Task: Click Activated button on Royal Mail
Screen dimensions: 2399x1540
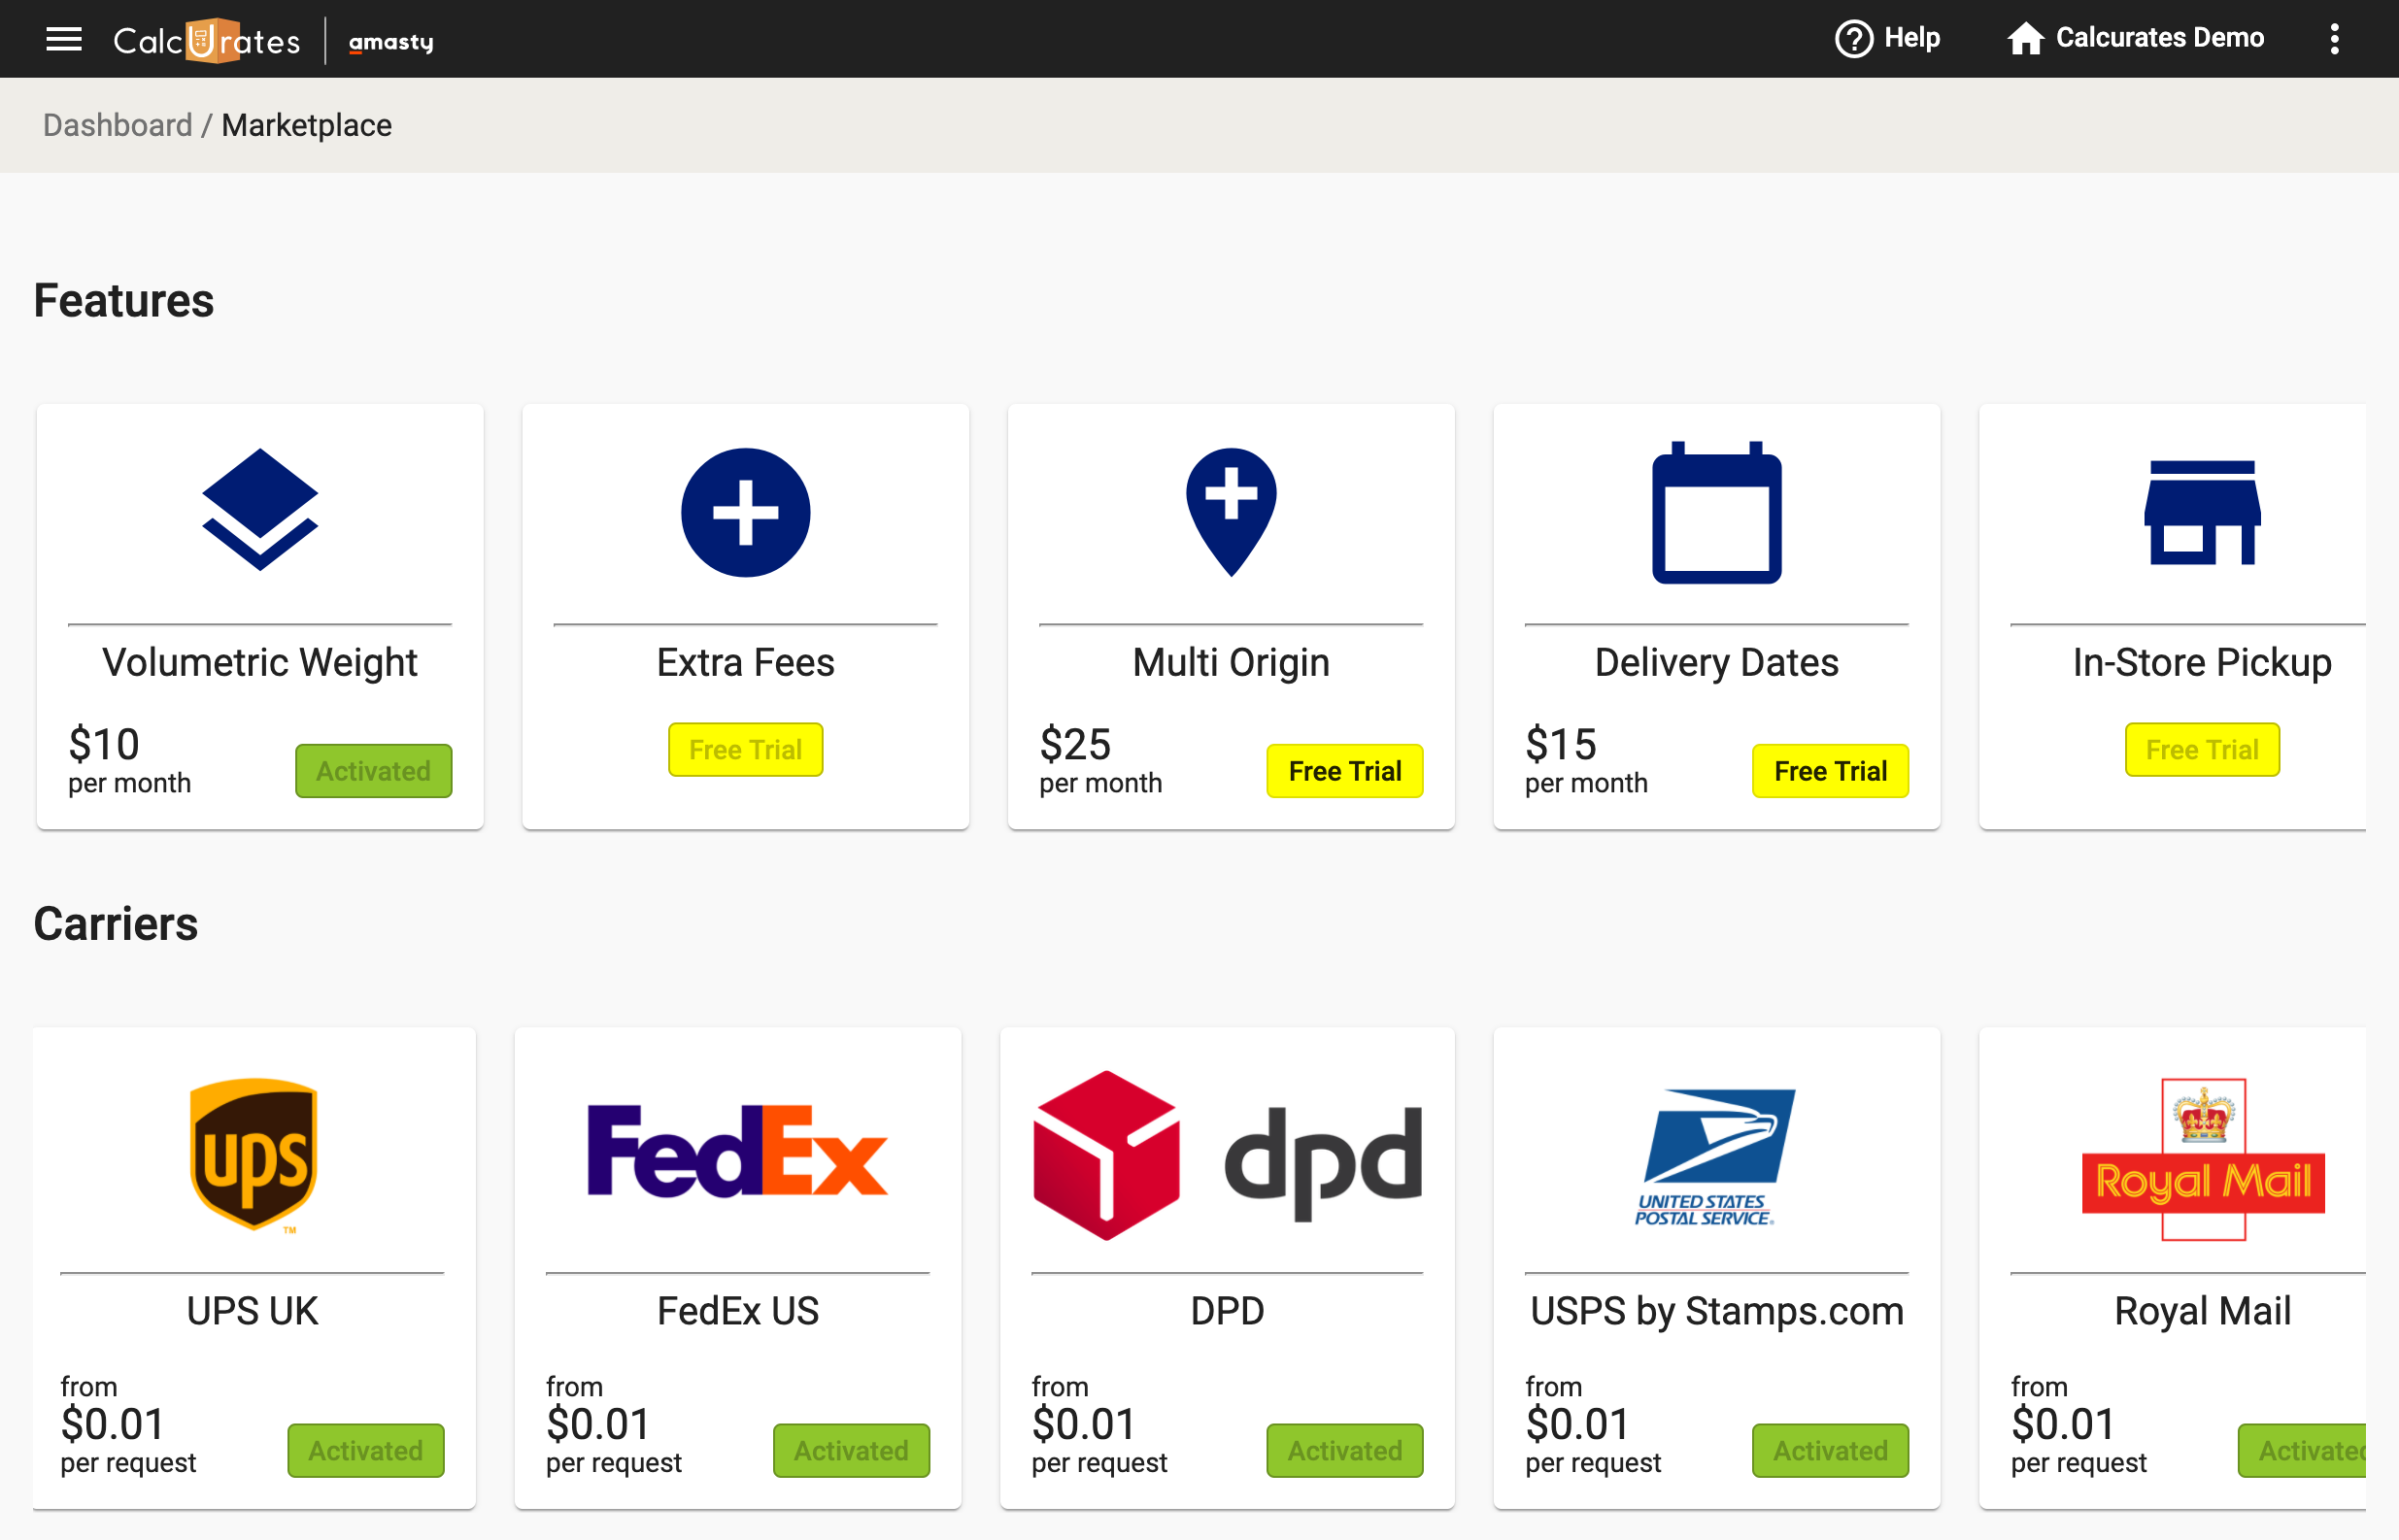Action: [2302, 1451]
